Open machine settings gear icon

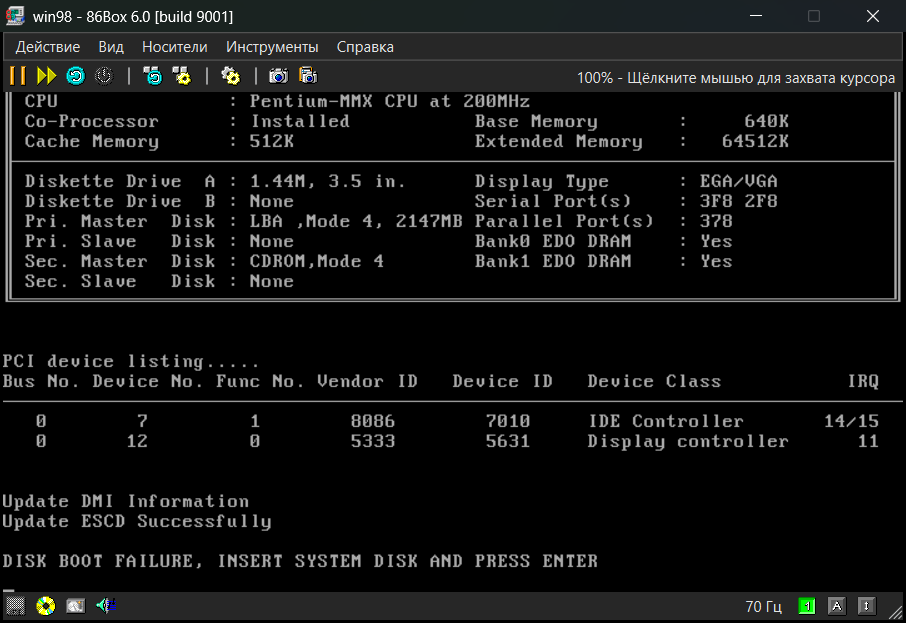tap(231, 76)
